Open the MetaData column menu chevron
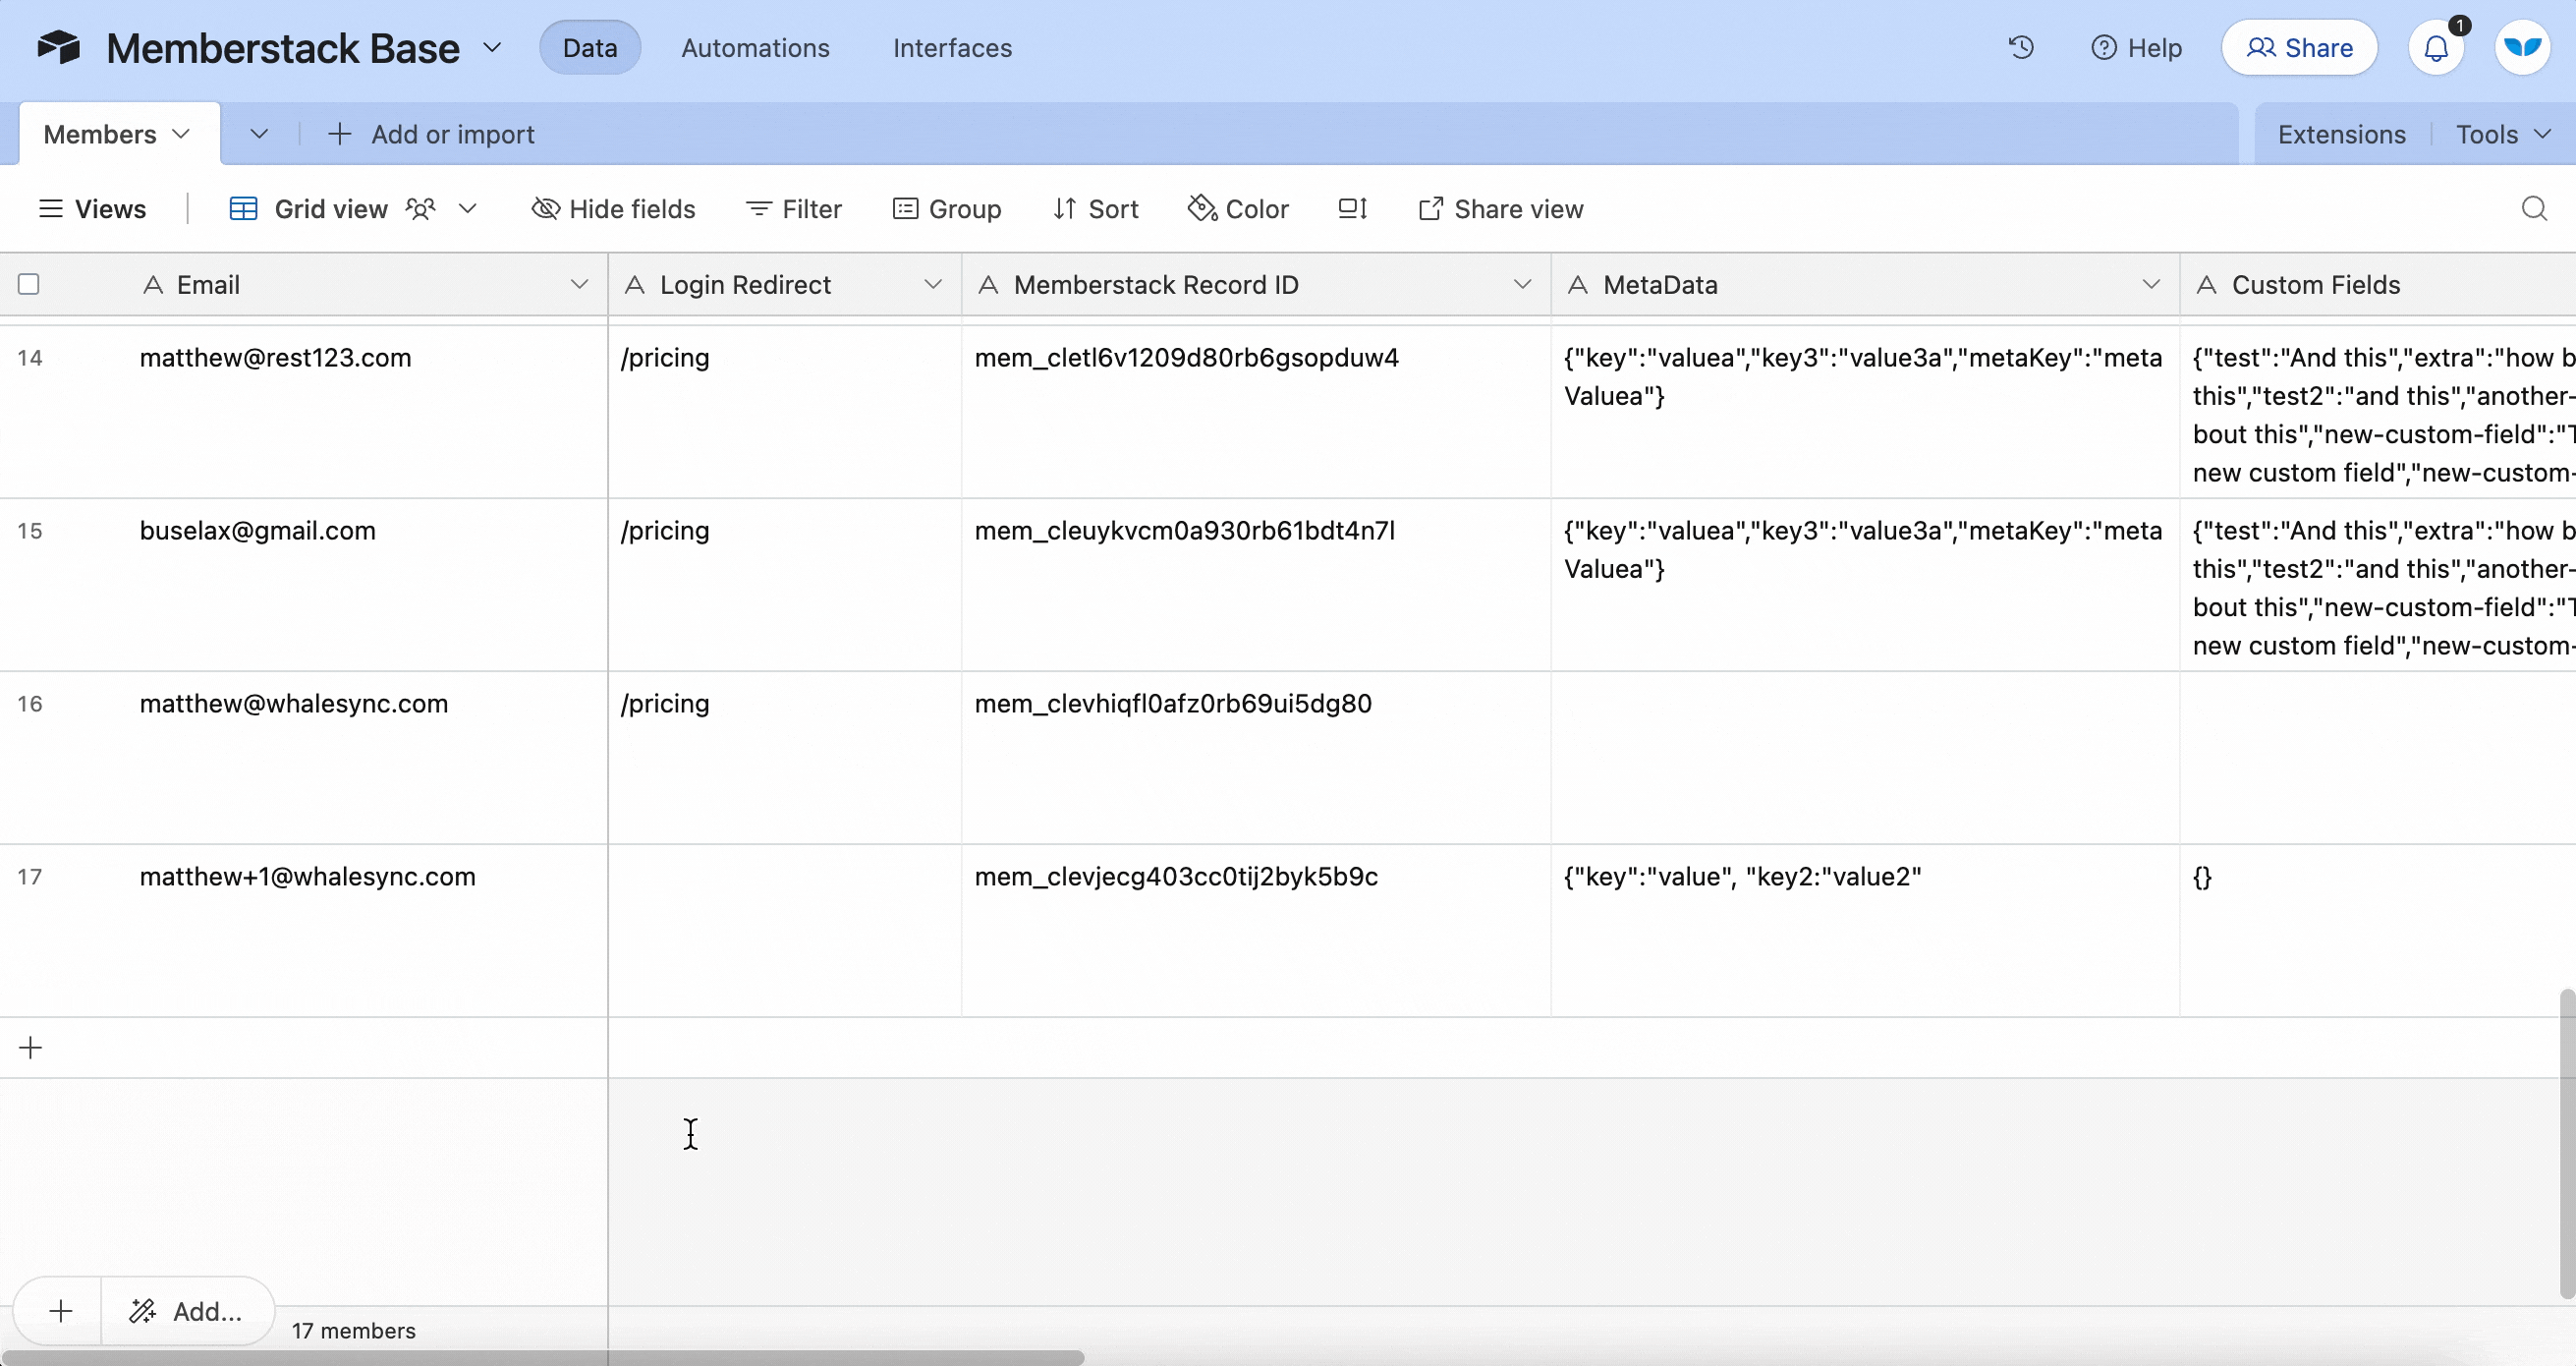Viewport: 2576px width, 1366px height. pyautogui.click(x=2151, y=284)
